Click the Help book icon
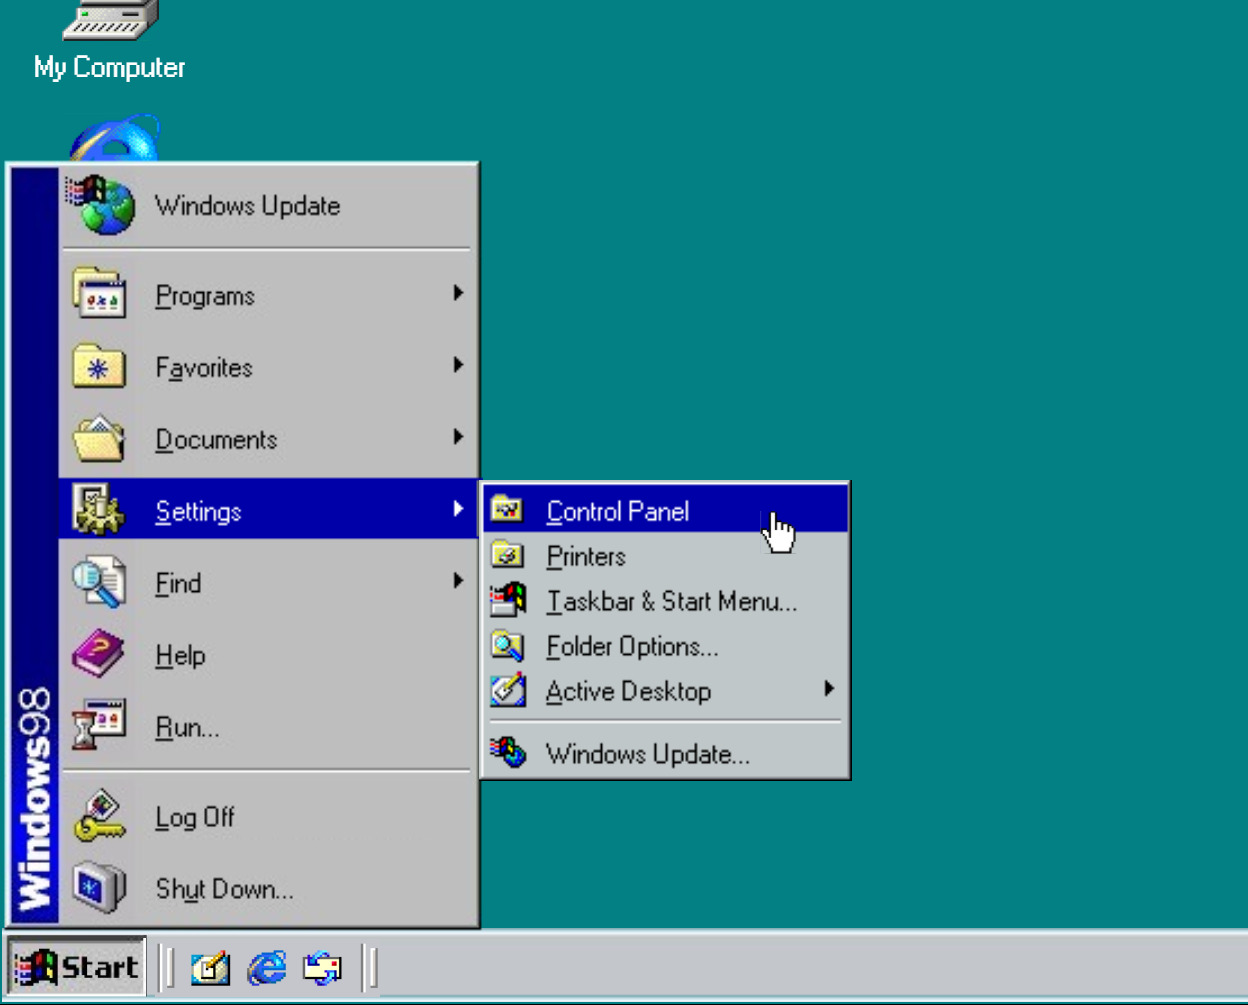This screenshot has width=1248, height=1005. pos(99,654)
